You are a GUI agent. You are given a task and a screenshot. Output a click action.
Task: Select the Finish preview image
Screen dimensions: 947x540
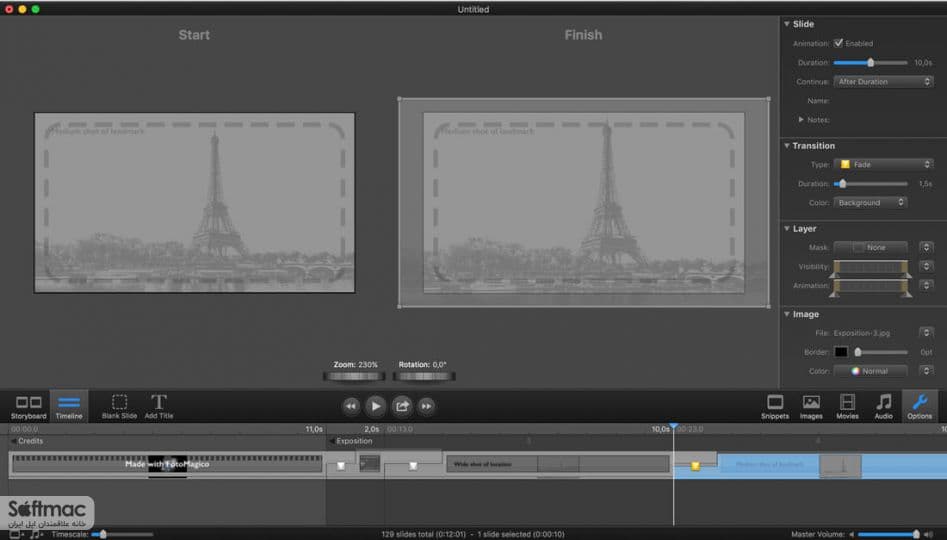(583, 203)
